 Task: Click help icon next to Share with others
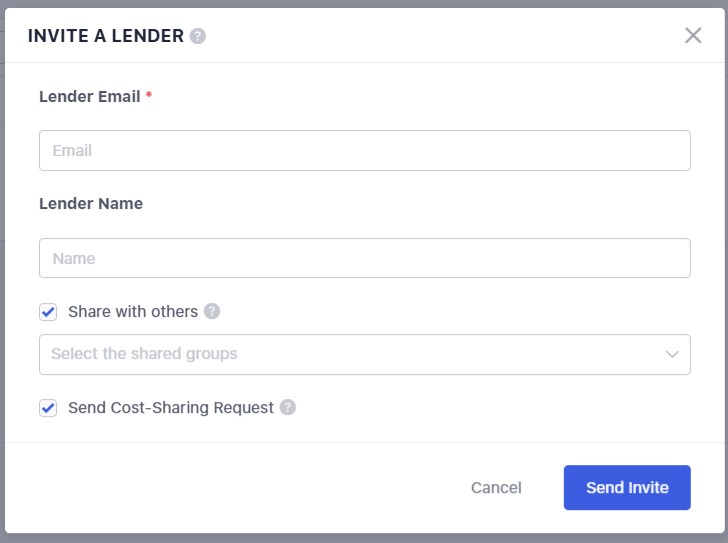point(212,311)
